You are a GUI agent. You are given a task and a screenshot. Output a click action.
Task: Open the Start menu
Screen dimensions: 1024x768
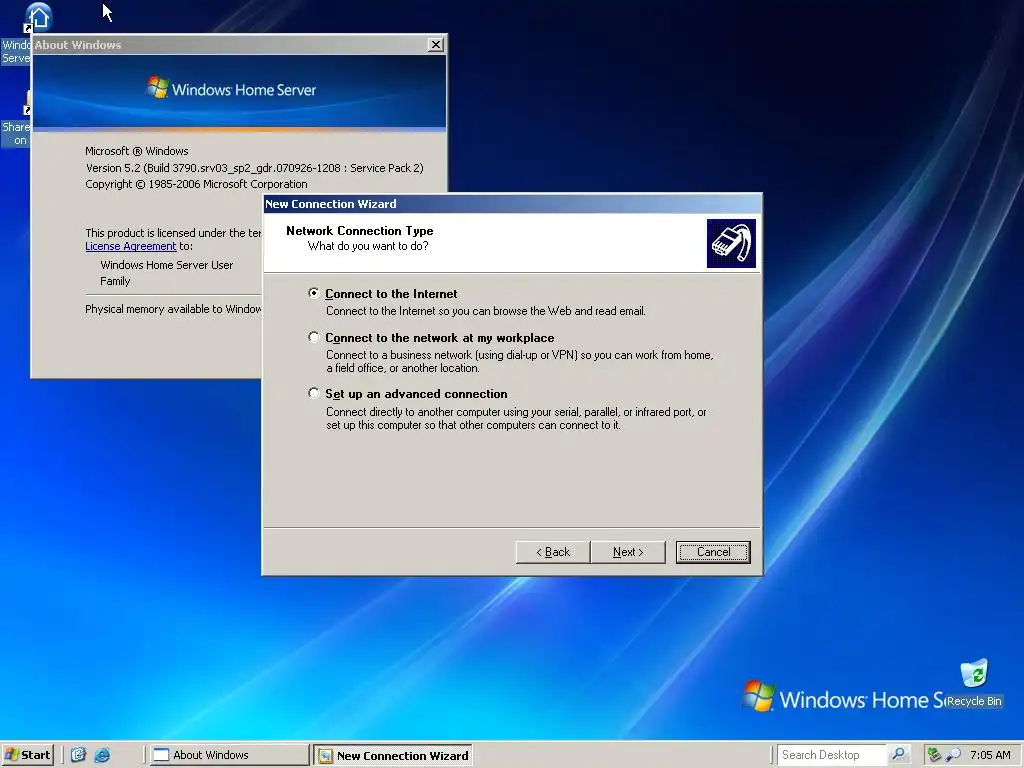pyautogui.click(x=27, y=755)
